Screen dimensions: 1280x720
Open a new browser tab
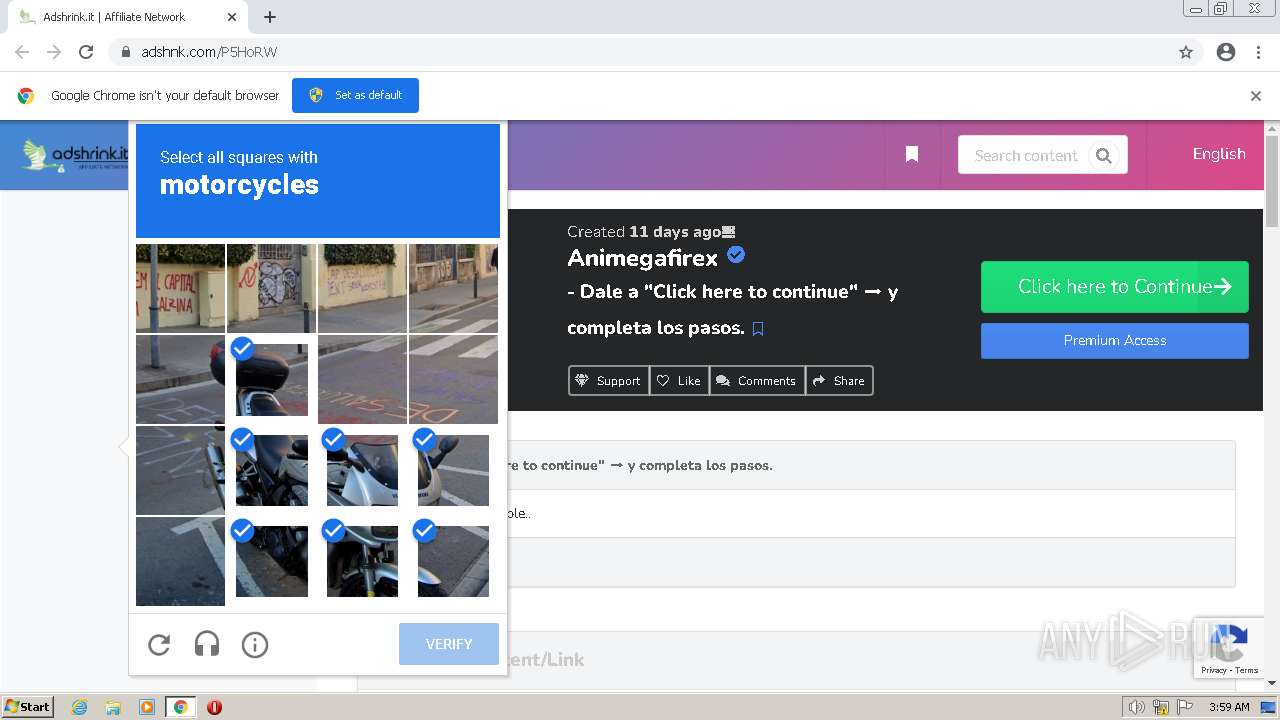coord(270,17)
